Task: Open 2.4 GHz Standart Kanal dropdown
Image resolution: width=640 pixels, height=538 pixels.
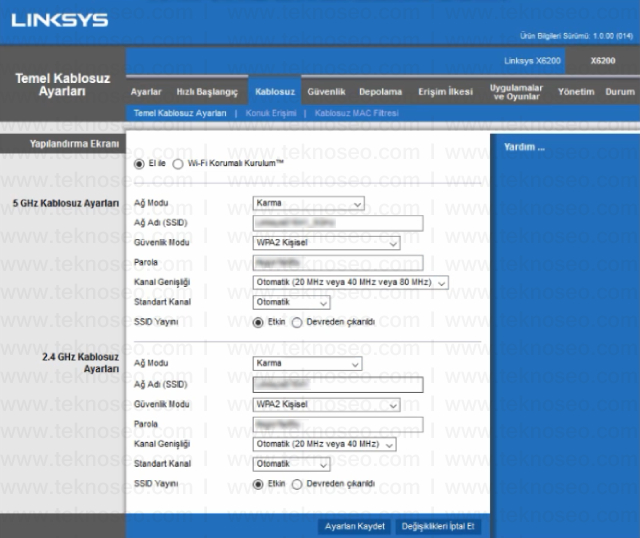Action: [x=291, y=464]
